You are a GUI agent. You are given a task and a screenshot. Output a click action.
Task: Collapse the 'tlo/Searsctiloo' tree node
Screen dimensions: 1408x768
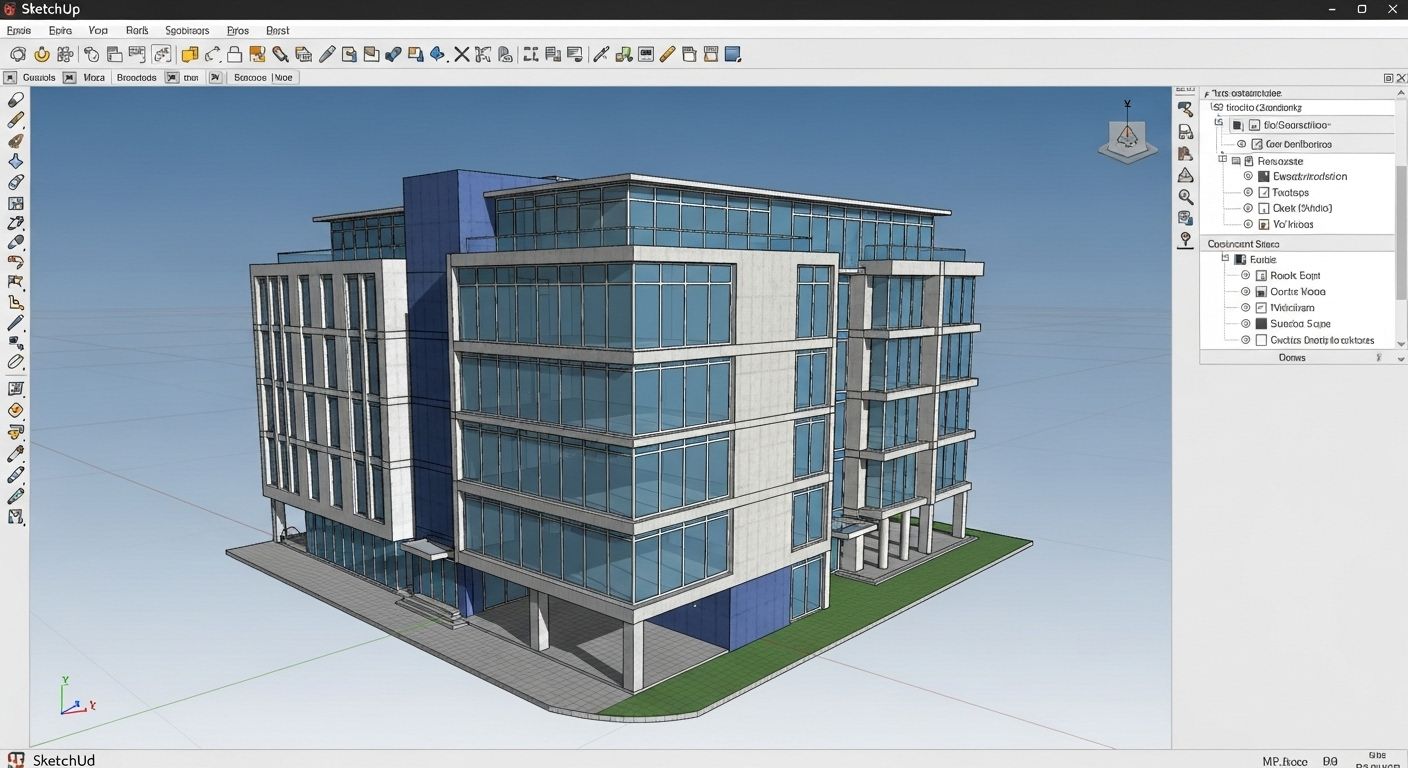1219,123
